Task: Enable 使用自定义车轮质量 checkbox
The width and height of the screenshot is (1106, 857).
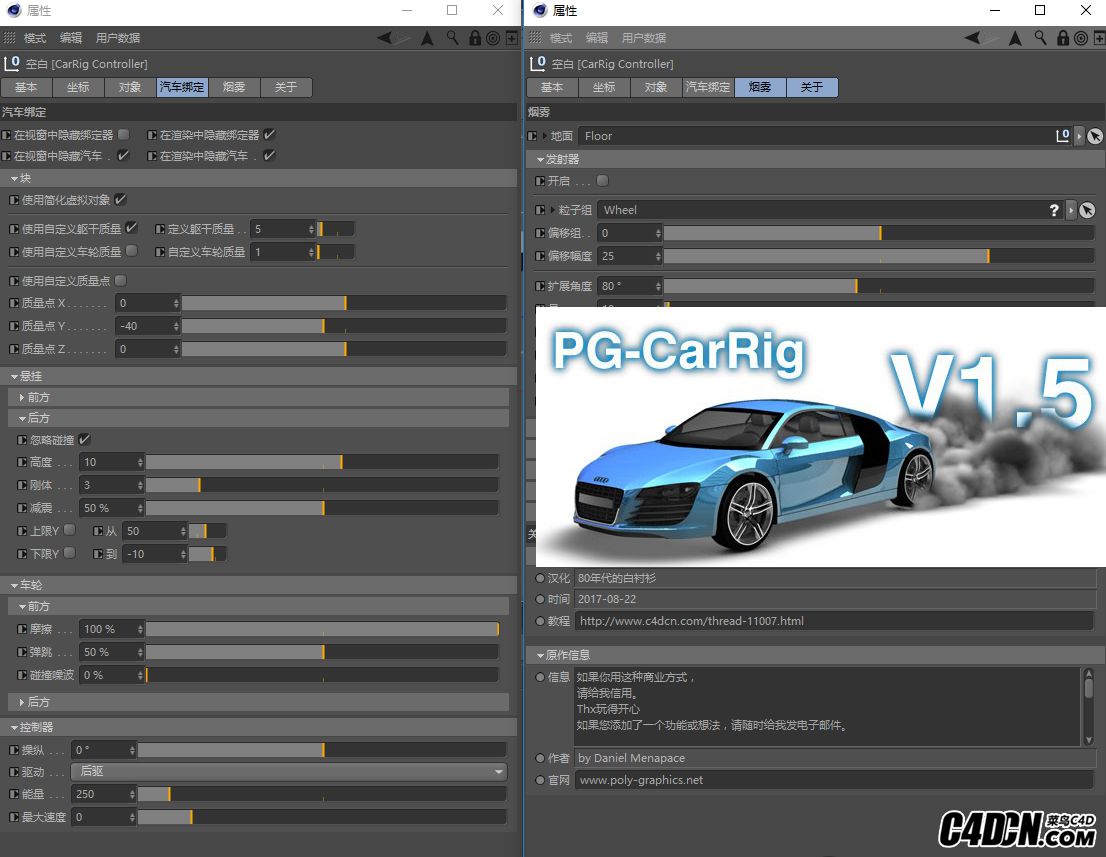Action: (132, 251)
